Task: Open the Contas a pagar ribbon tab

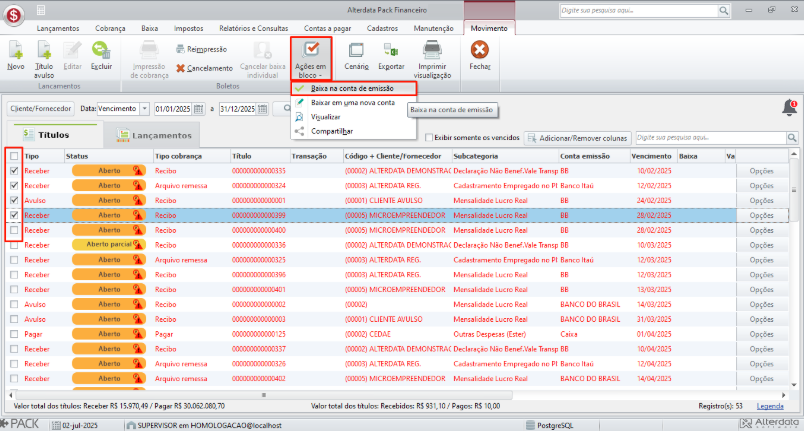Action: coord(327,28)
